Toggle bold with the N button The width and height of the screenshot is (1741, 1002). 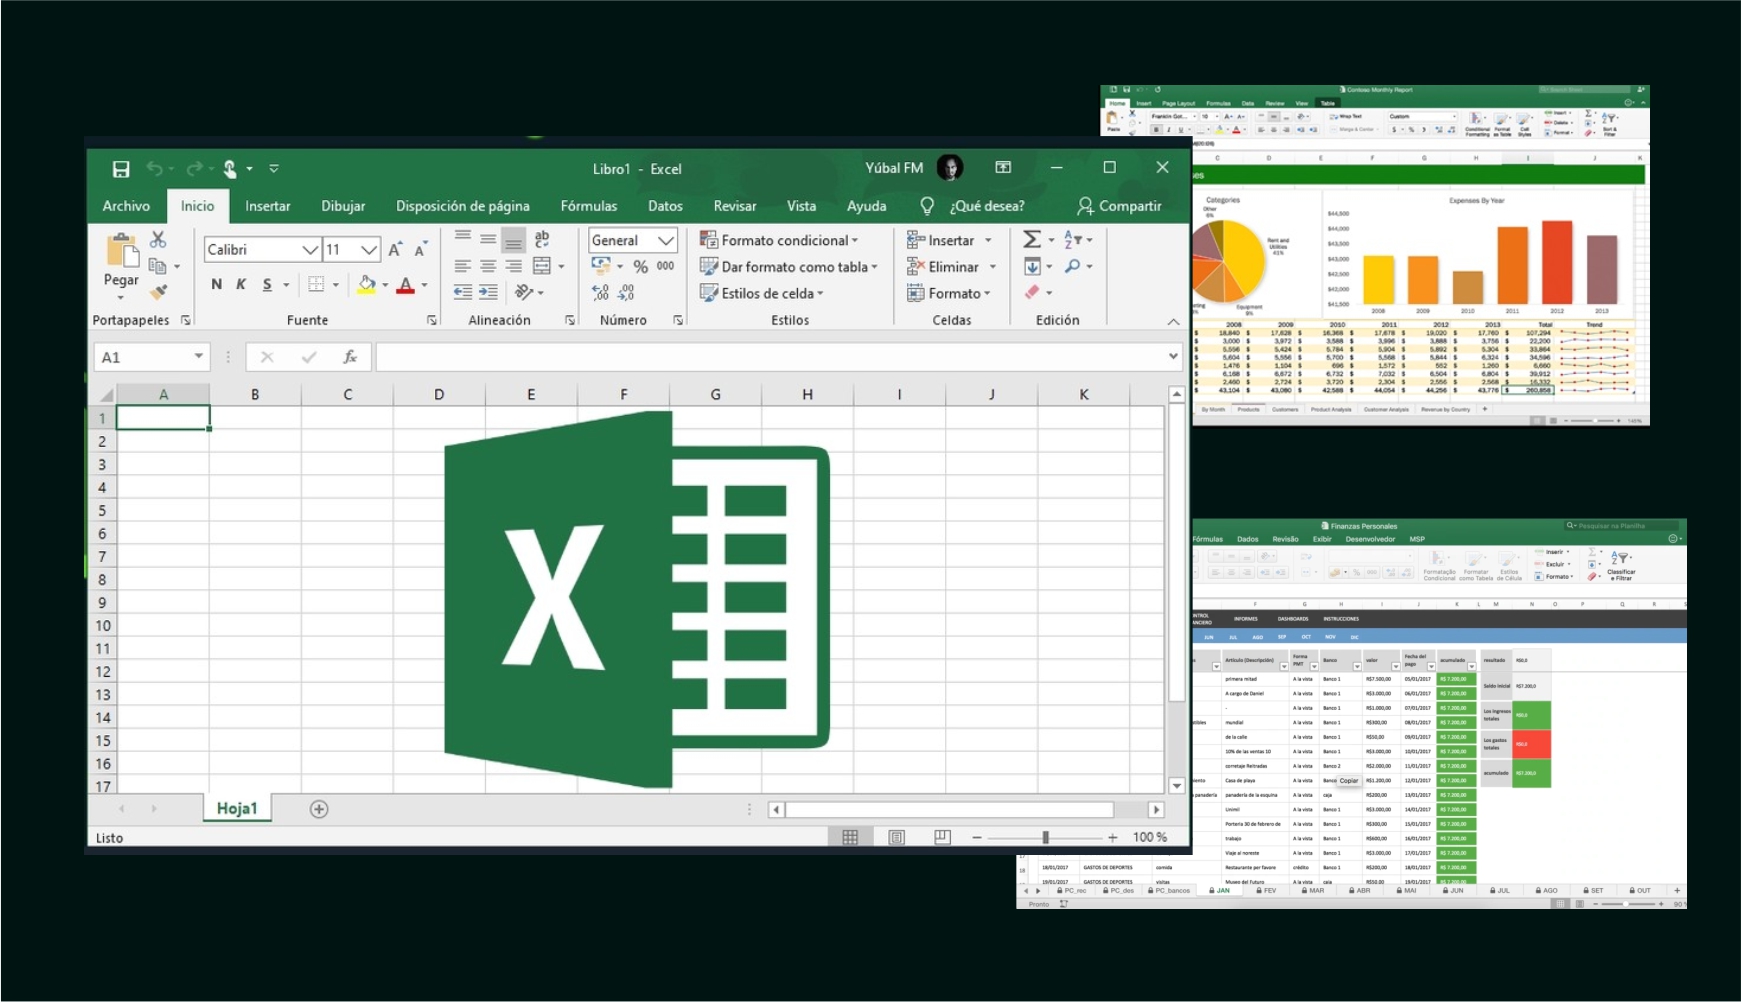pyautogui.click(x=216, y=285)
